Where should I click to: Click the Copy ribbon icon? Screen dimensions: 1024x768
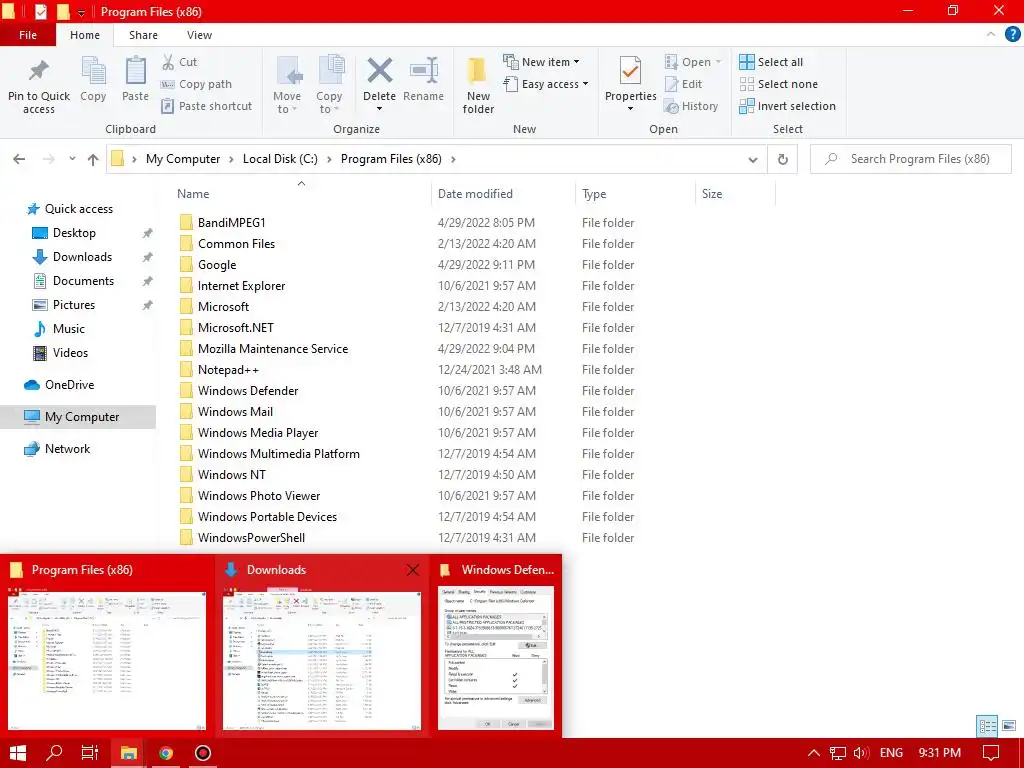pyautogui.click(x=93, y=71)
